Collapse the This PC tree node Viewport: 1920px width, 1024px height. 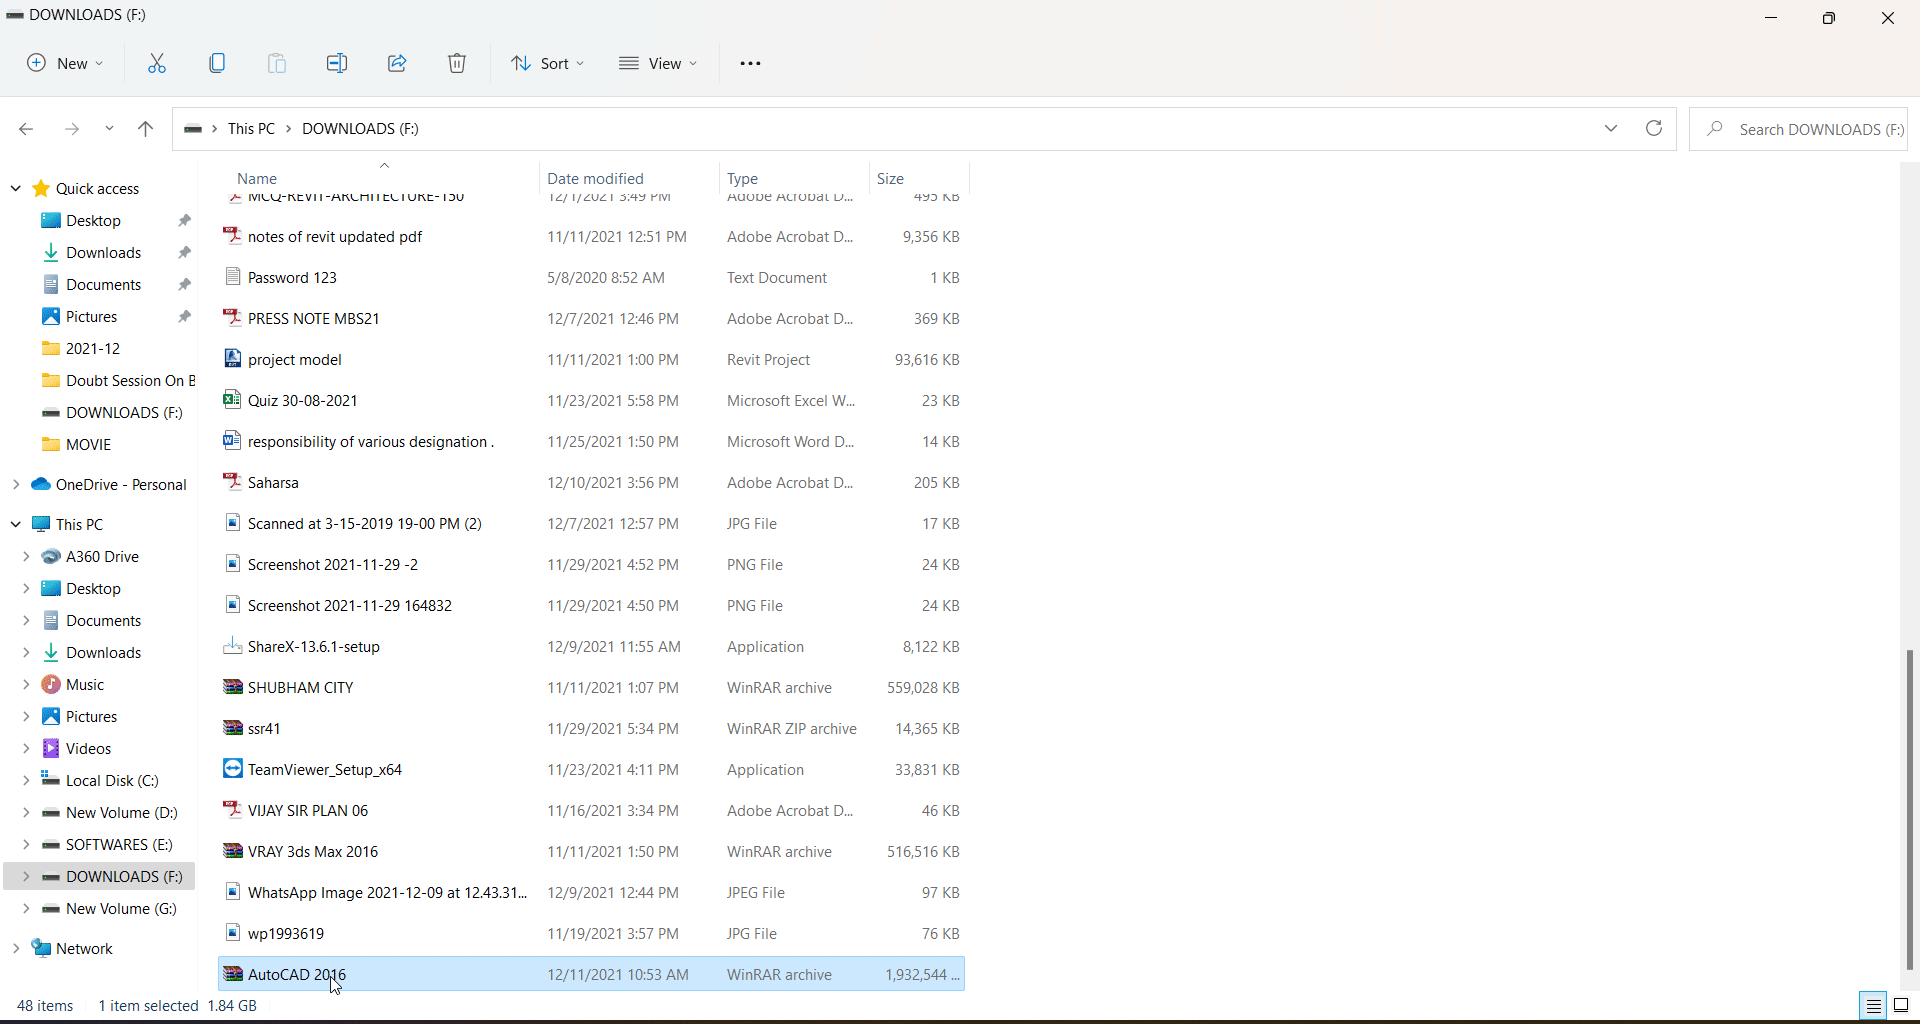(x=16, y=524)
